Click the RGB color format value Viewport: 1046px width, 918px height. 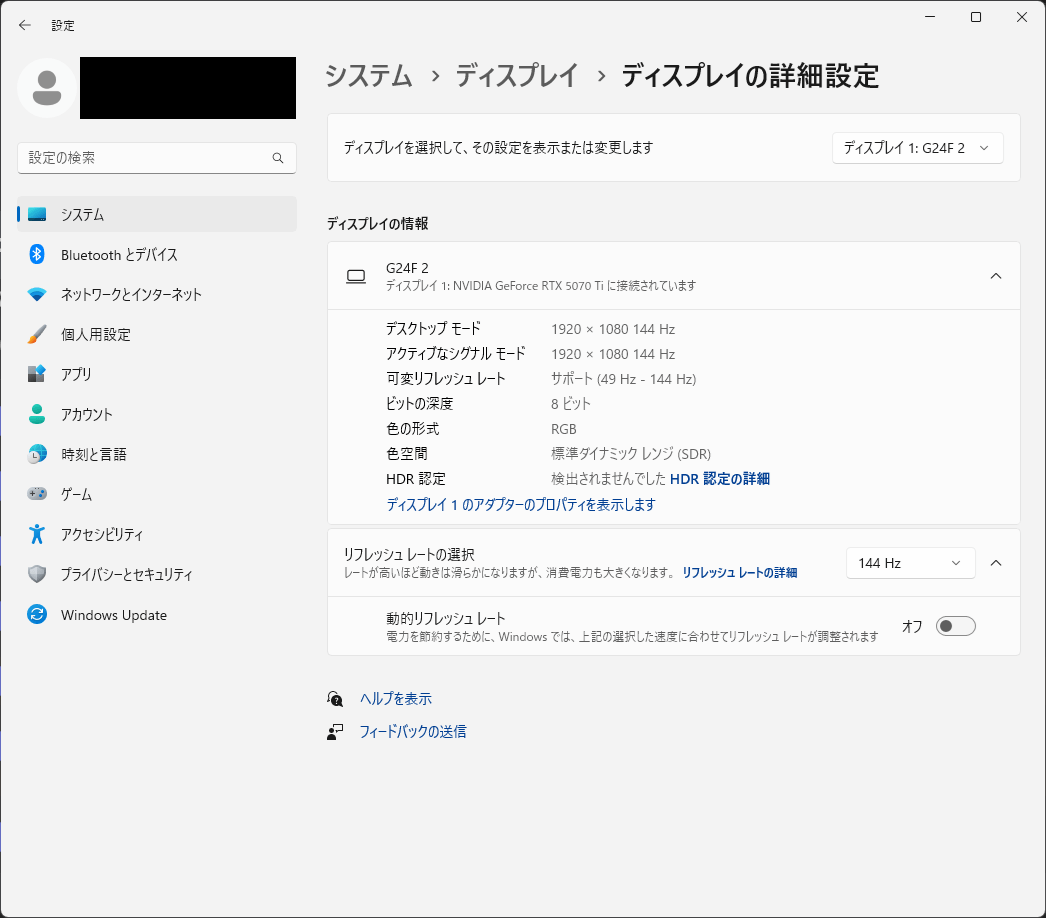[564, 429]
